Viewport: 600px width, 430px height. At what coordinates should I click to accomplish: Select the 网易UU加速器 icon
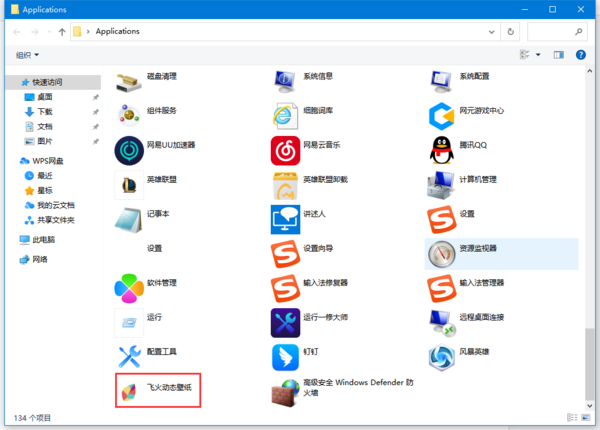point(129,150)
